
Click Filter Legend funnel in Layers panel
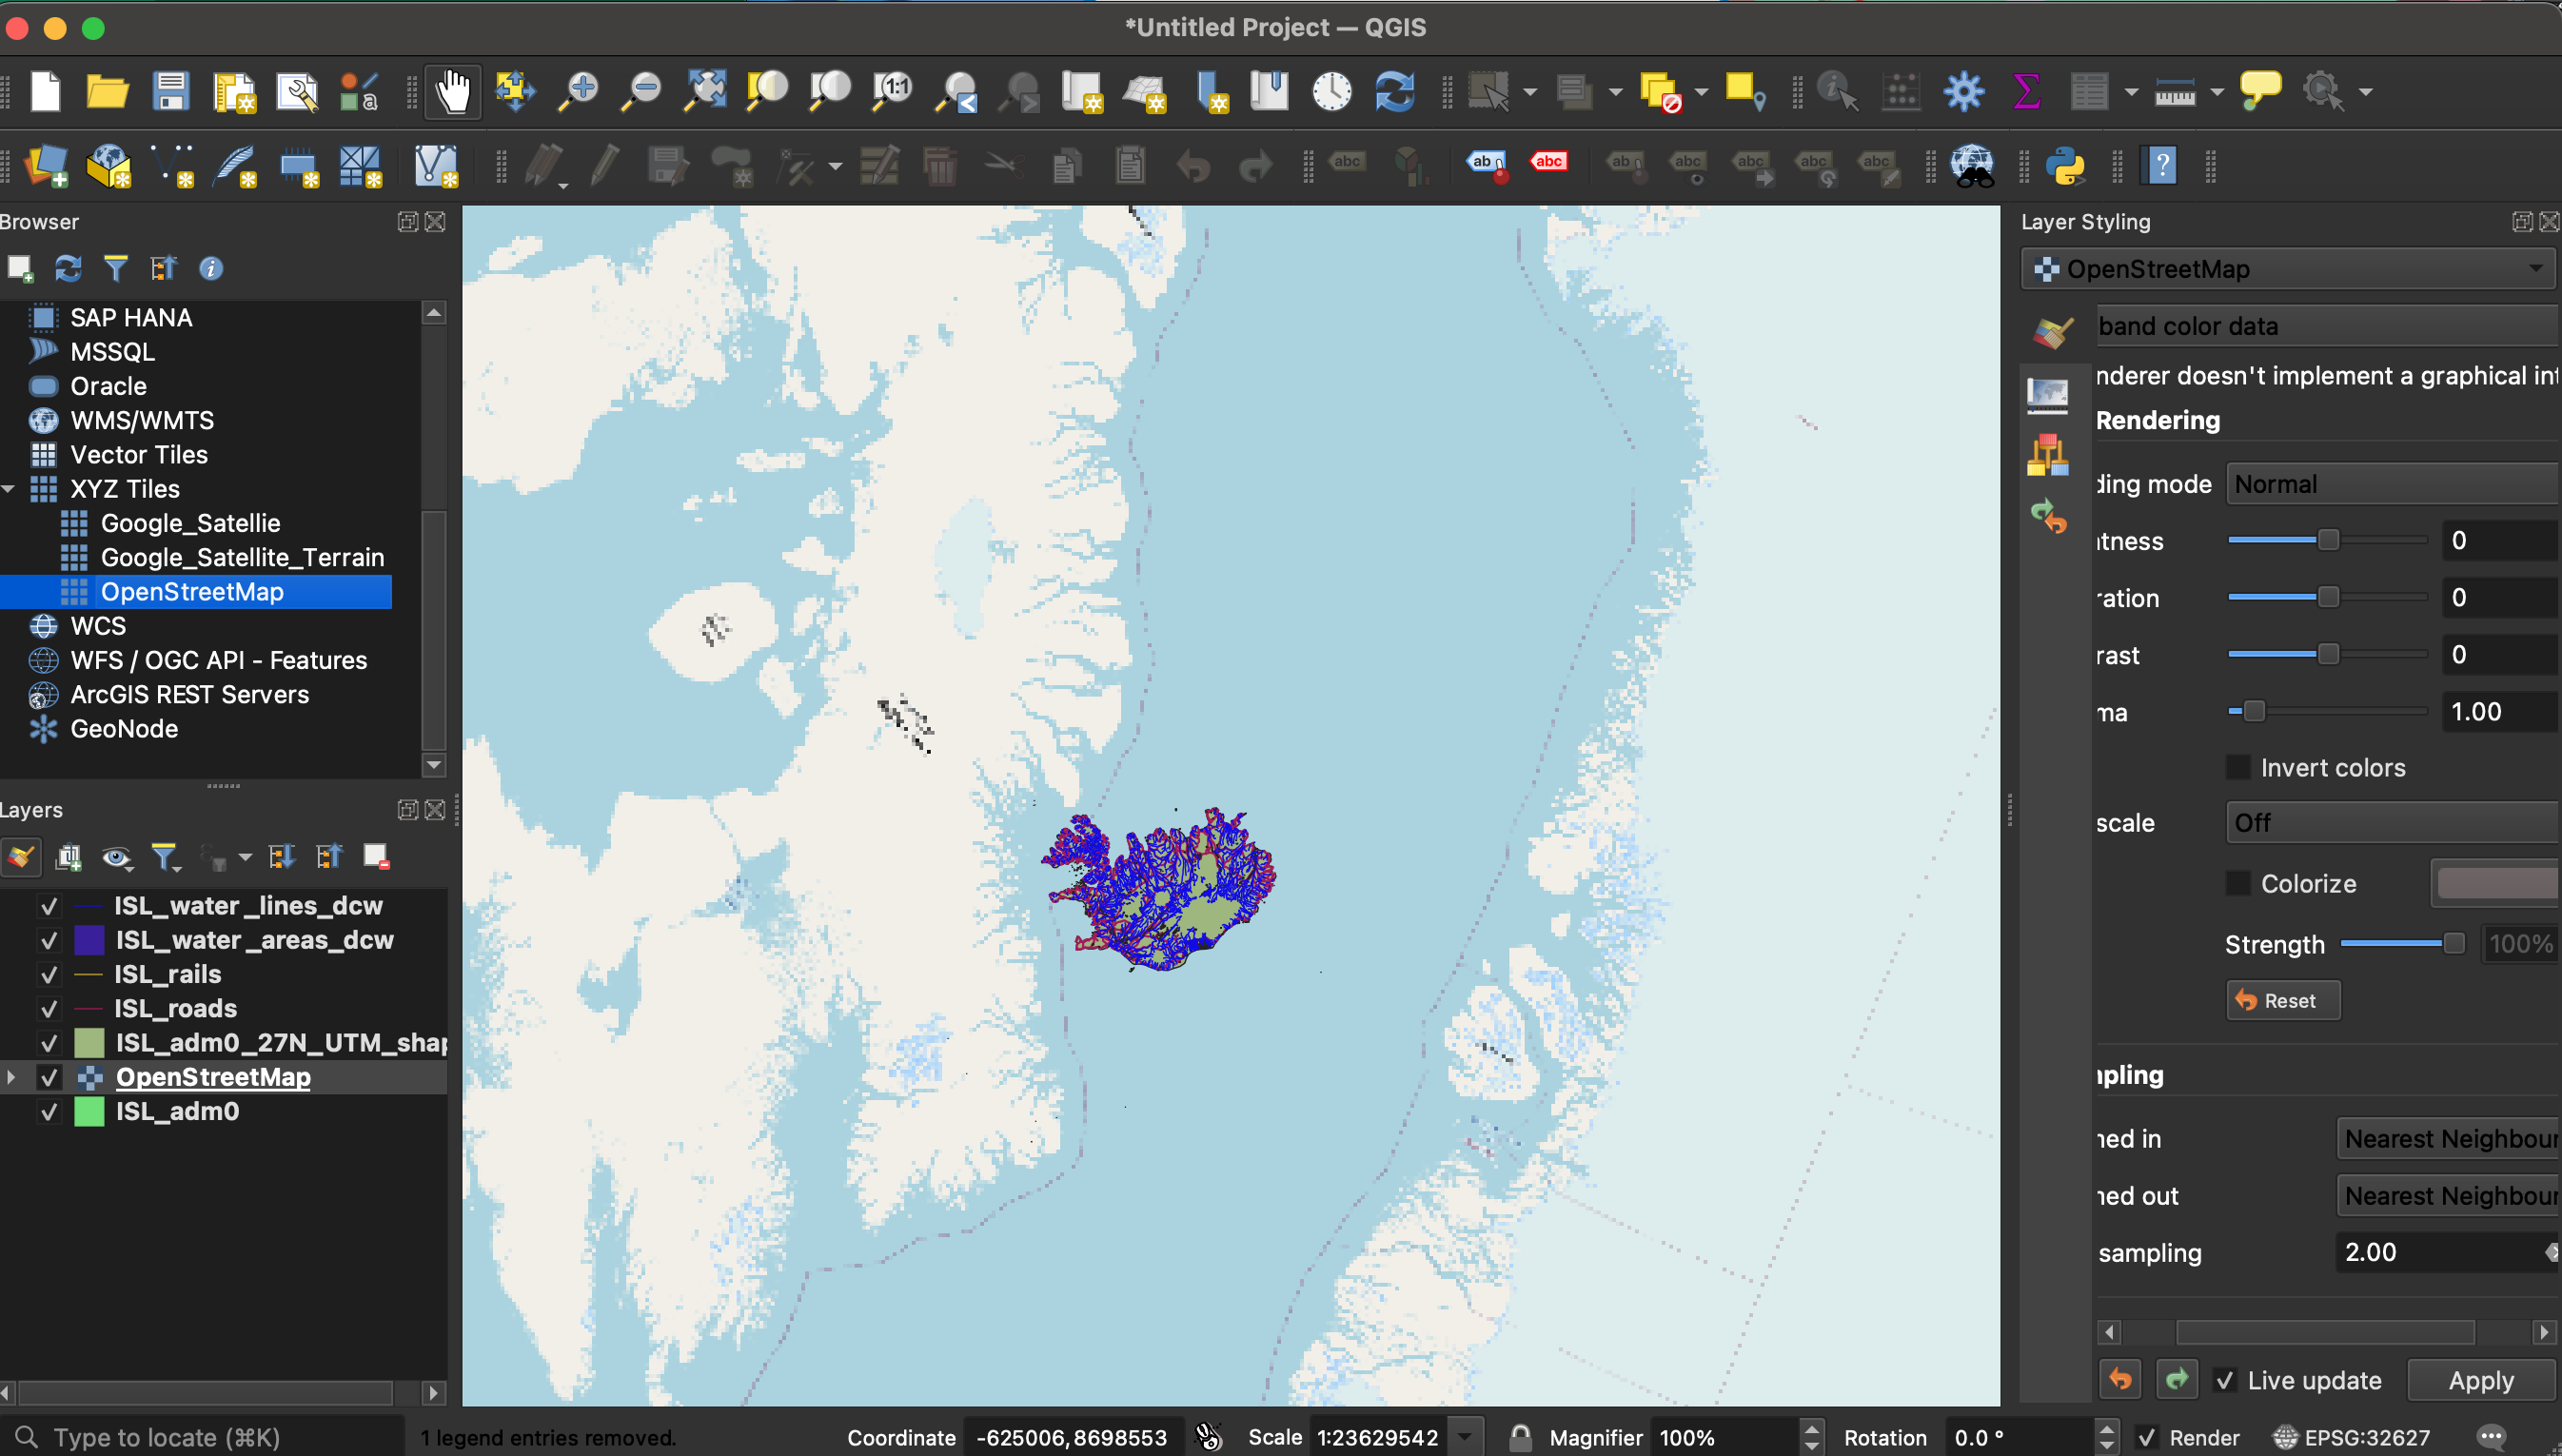tap(164, 857)
